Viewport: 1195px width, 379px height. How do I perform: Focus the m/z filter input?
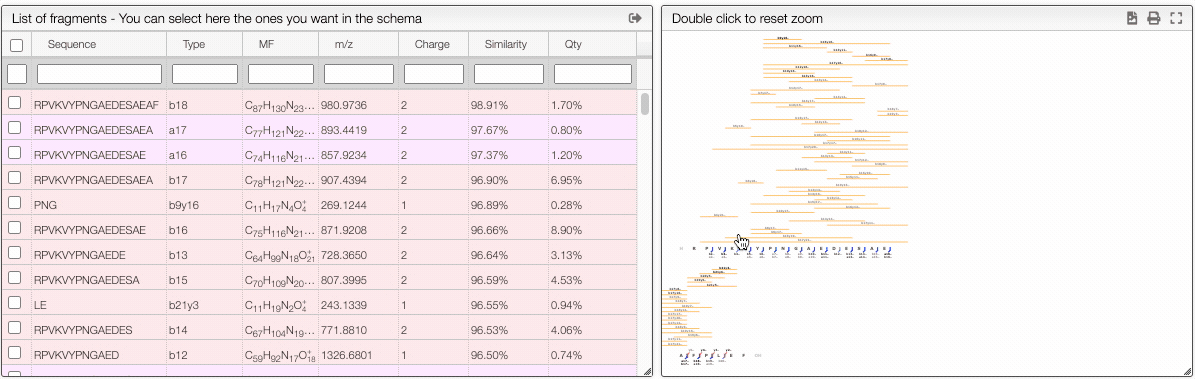pos(358,74)
